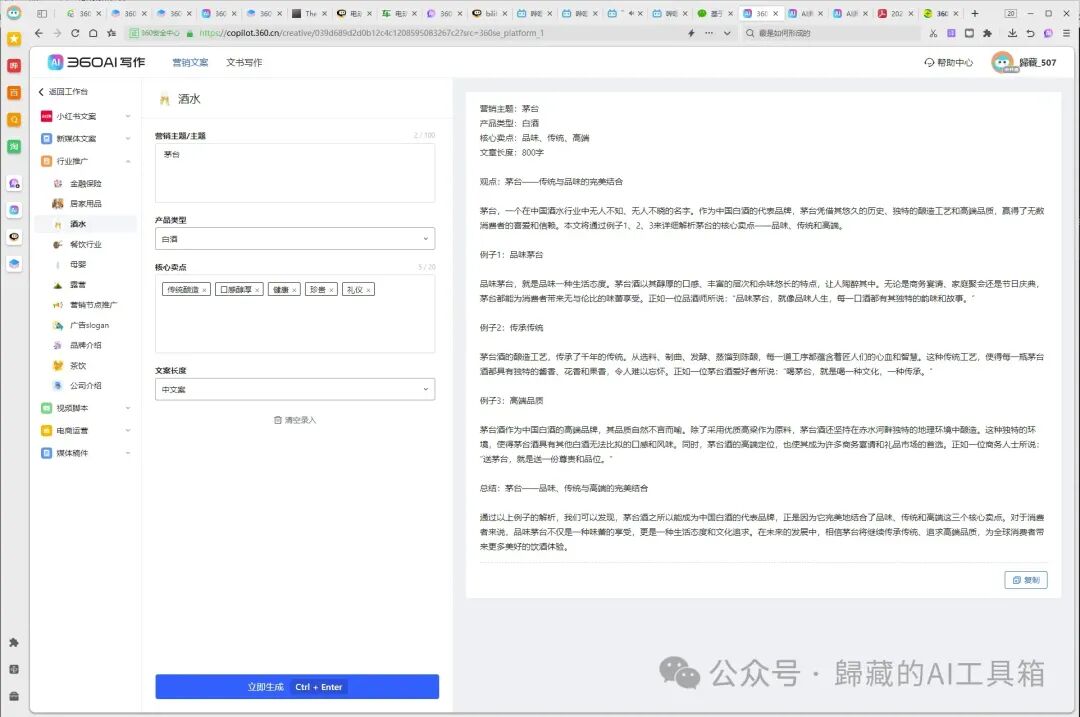
Task: Expand the 媒体稿件 section
Action: (x=85, y=453)
